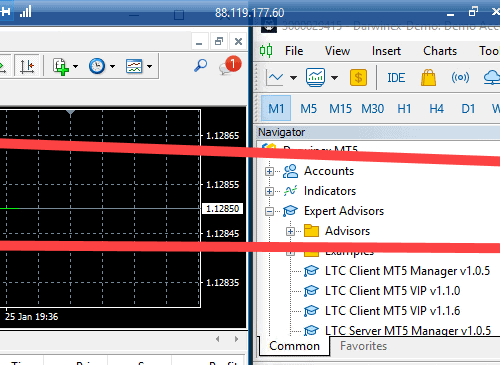Screen dimensions: 500x365
Task: Click the indicators monitor chart icon
Action: click(315, 78)
